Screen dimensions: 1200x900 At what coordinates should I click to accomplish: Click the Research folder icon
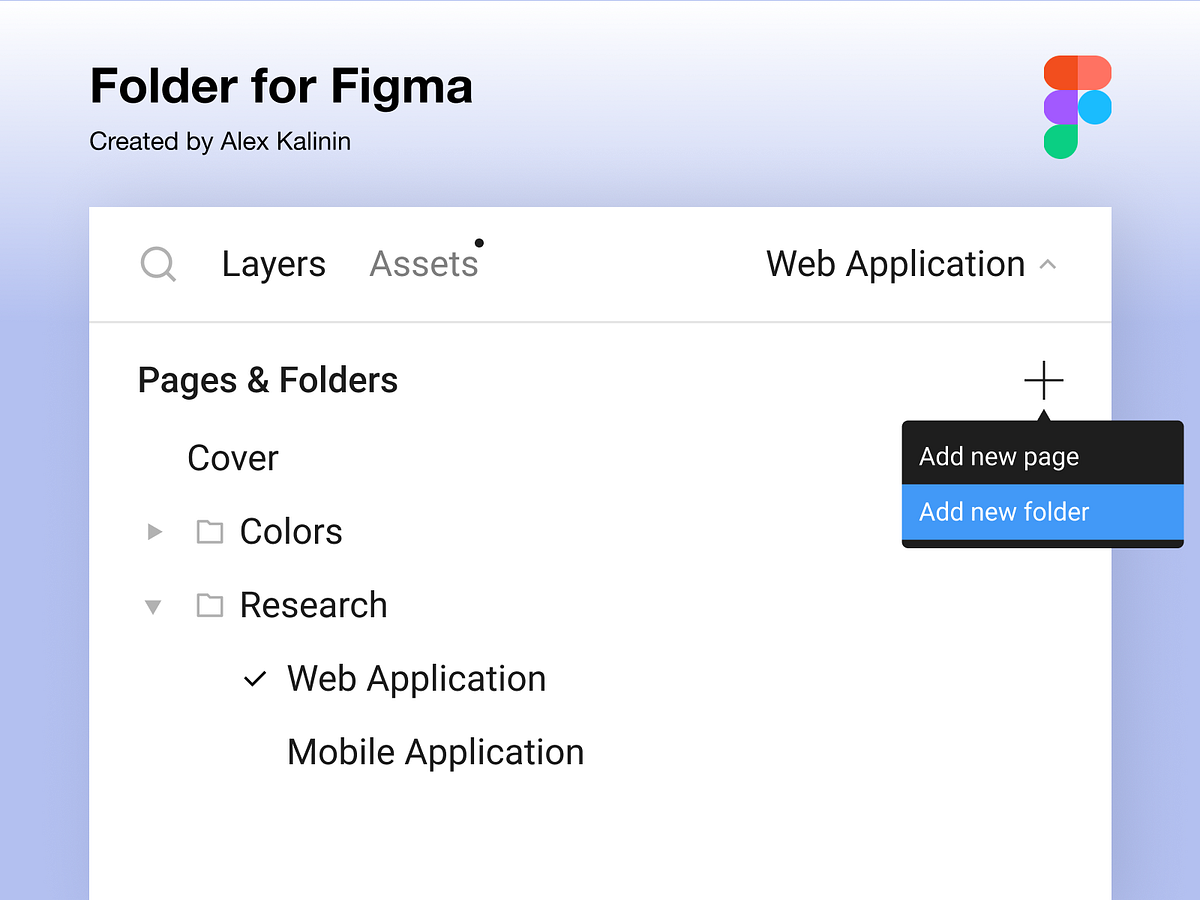coord(210,605)
